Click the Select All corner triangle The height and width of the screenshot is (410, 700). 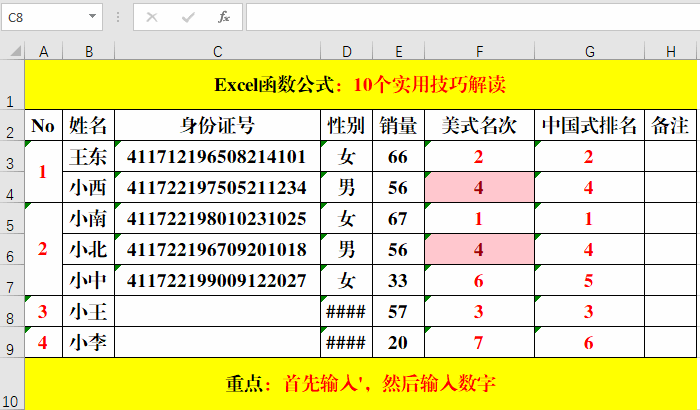pyautogui.click(x=16, y=51)
